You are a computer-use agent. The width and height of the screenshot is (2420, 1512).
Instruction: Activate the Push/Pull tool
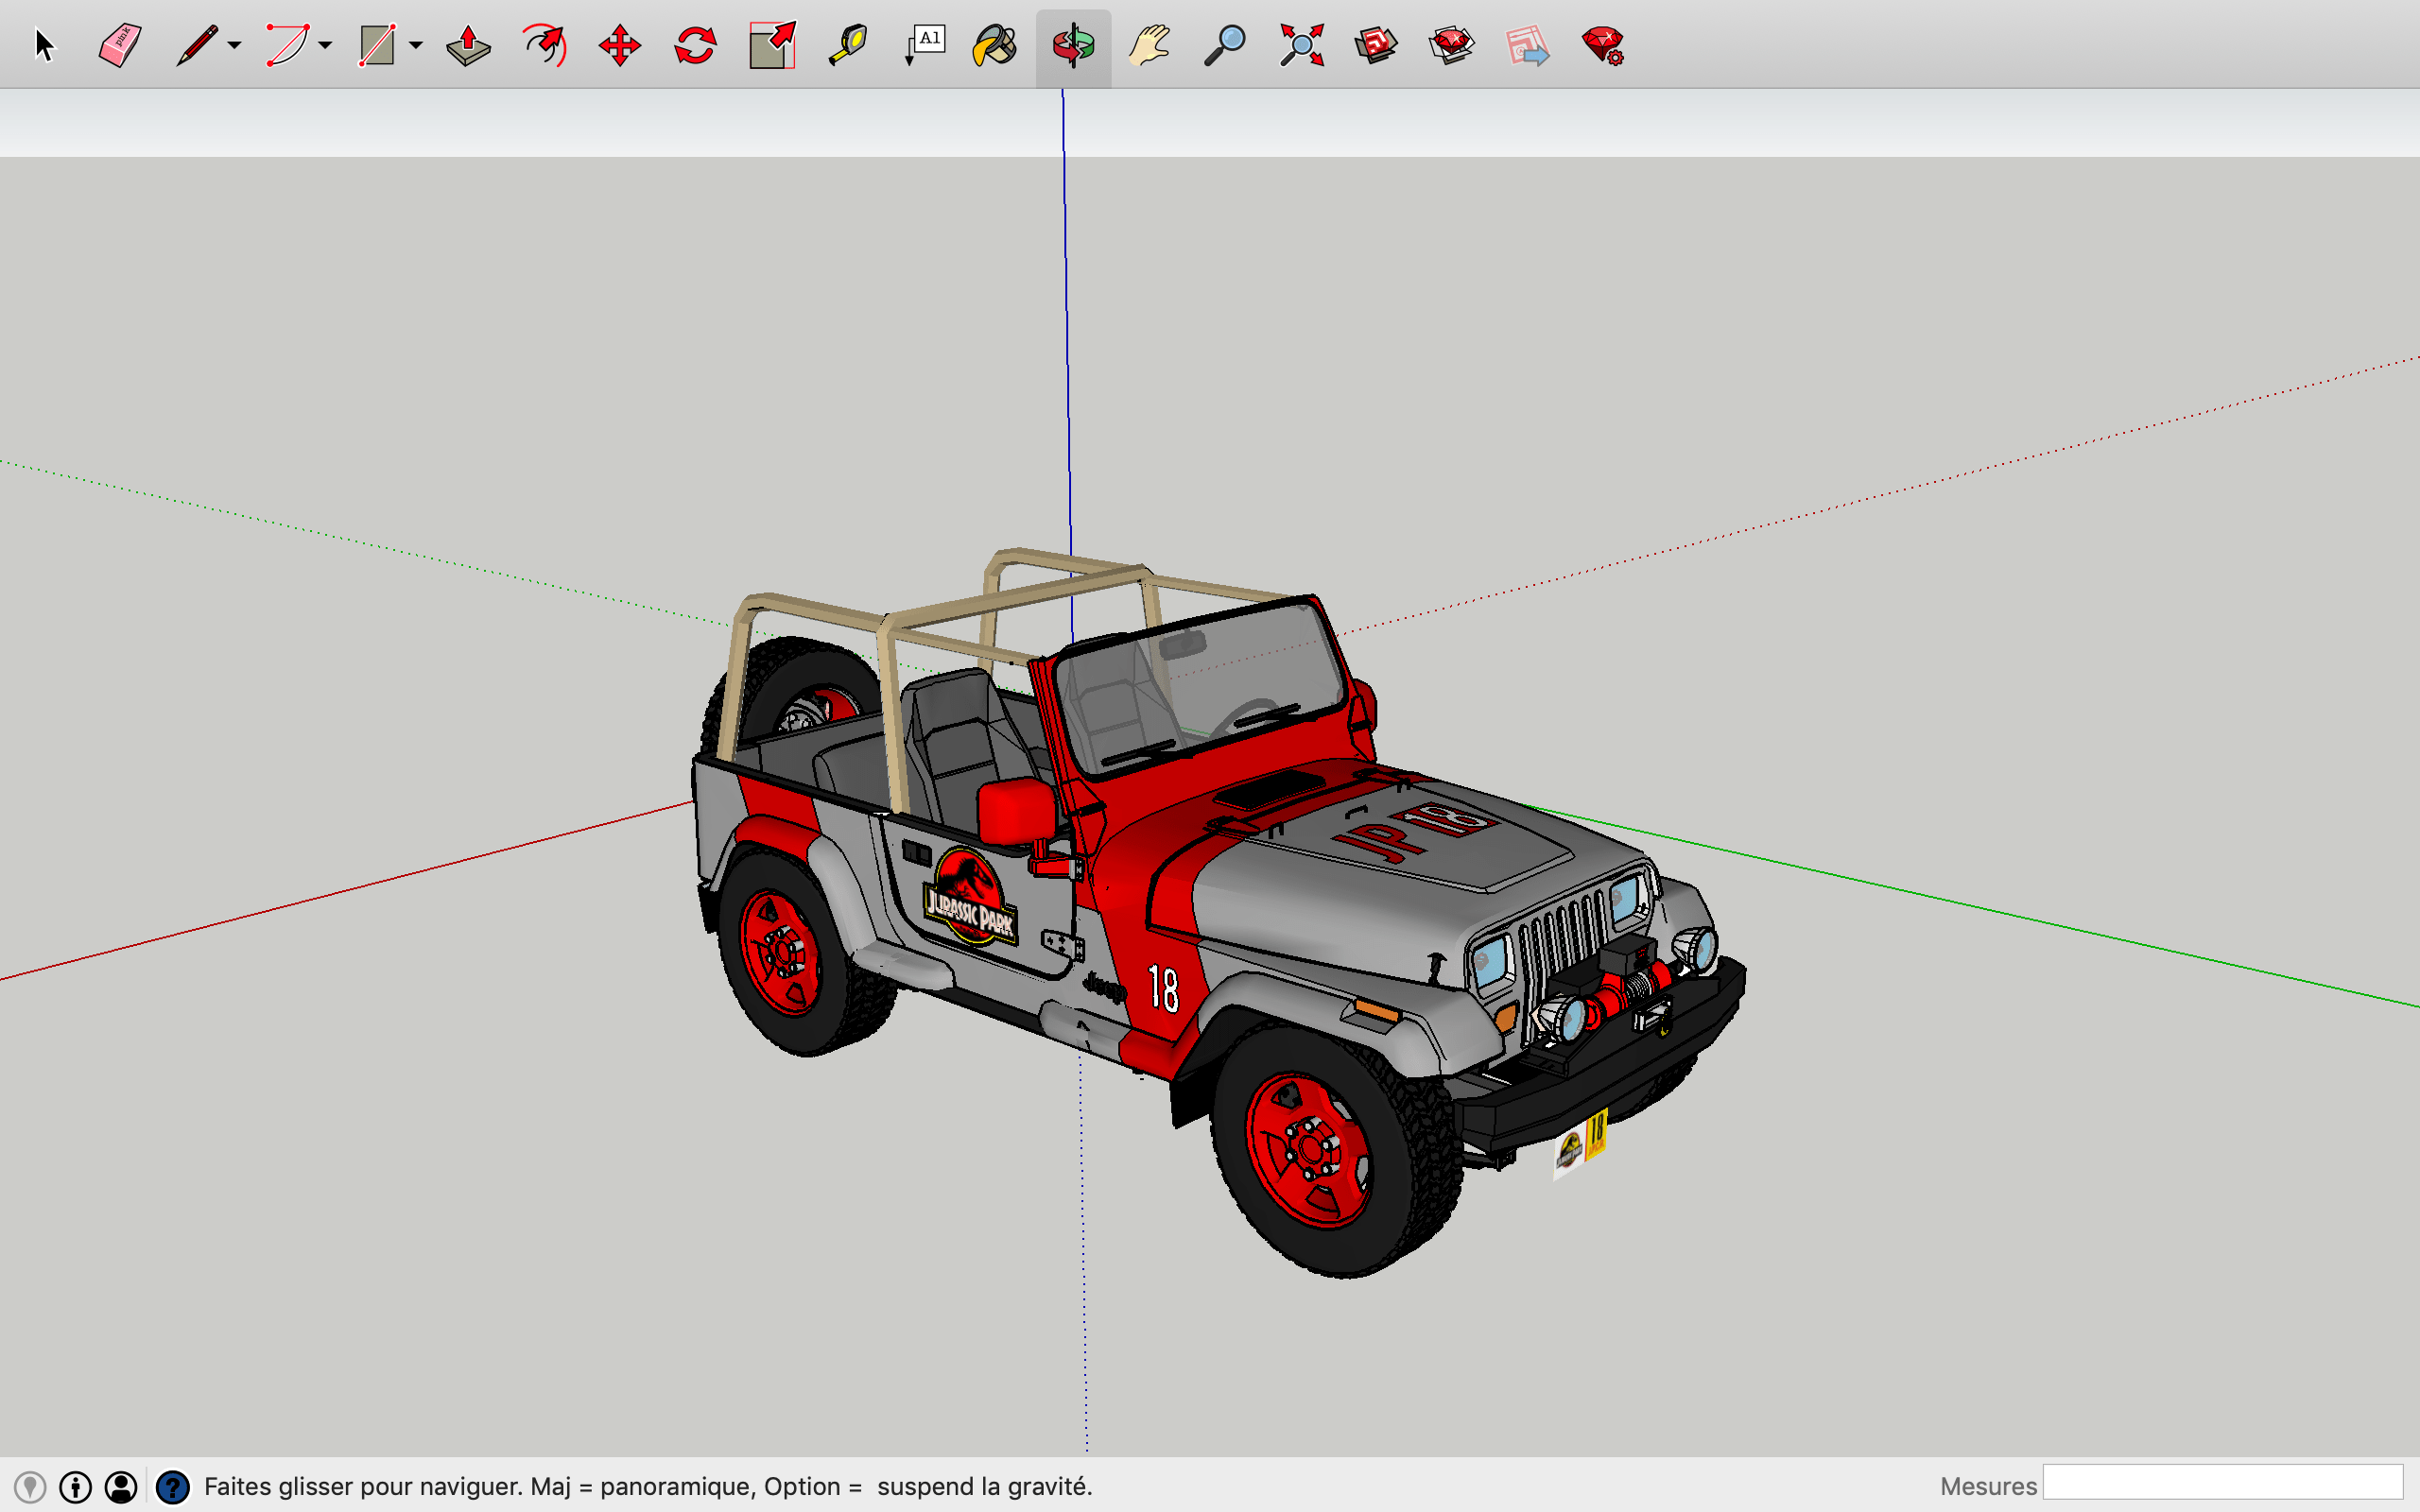point(468,46)
